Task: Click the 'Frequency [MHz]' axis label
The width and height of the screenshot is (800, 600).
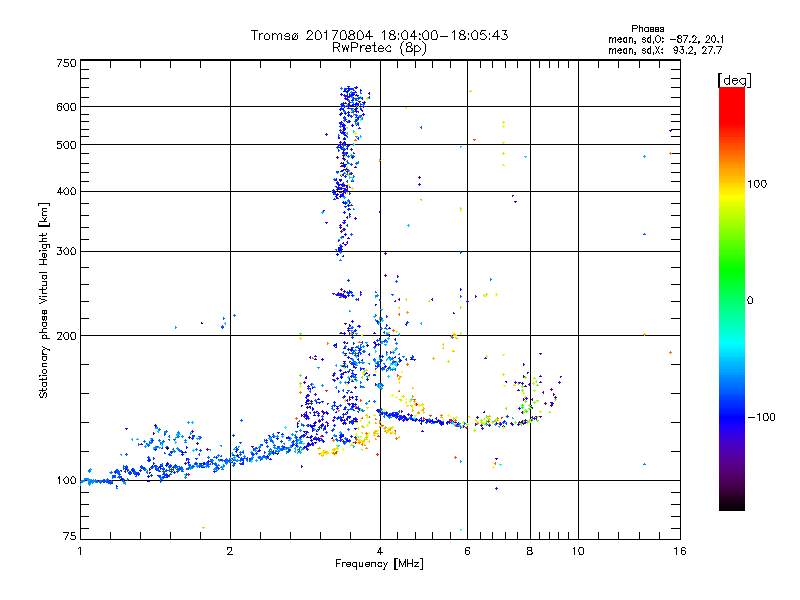Action: coord(380,564)
